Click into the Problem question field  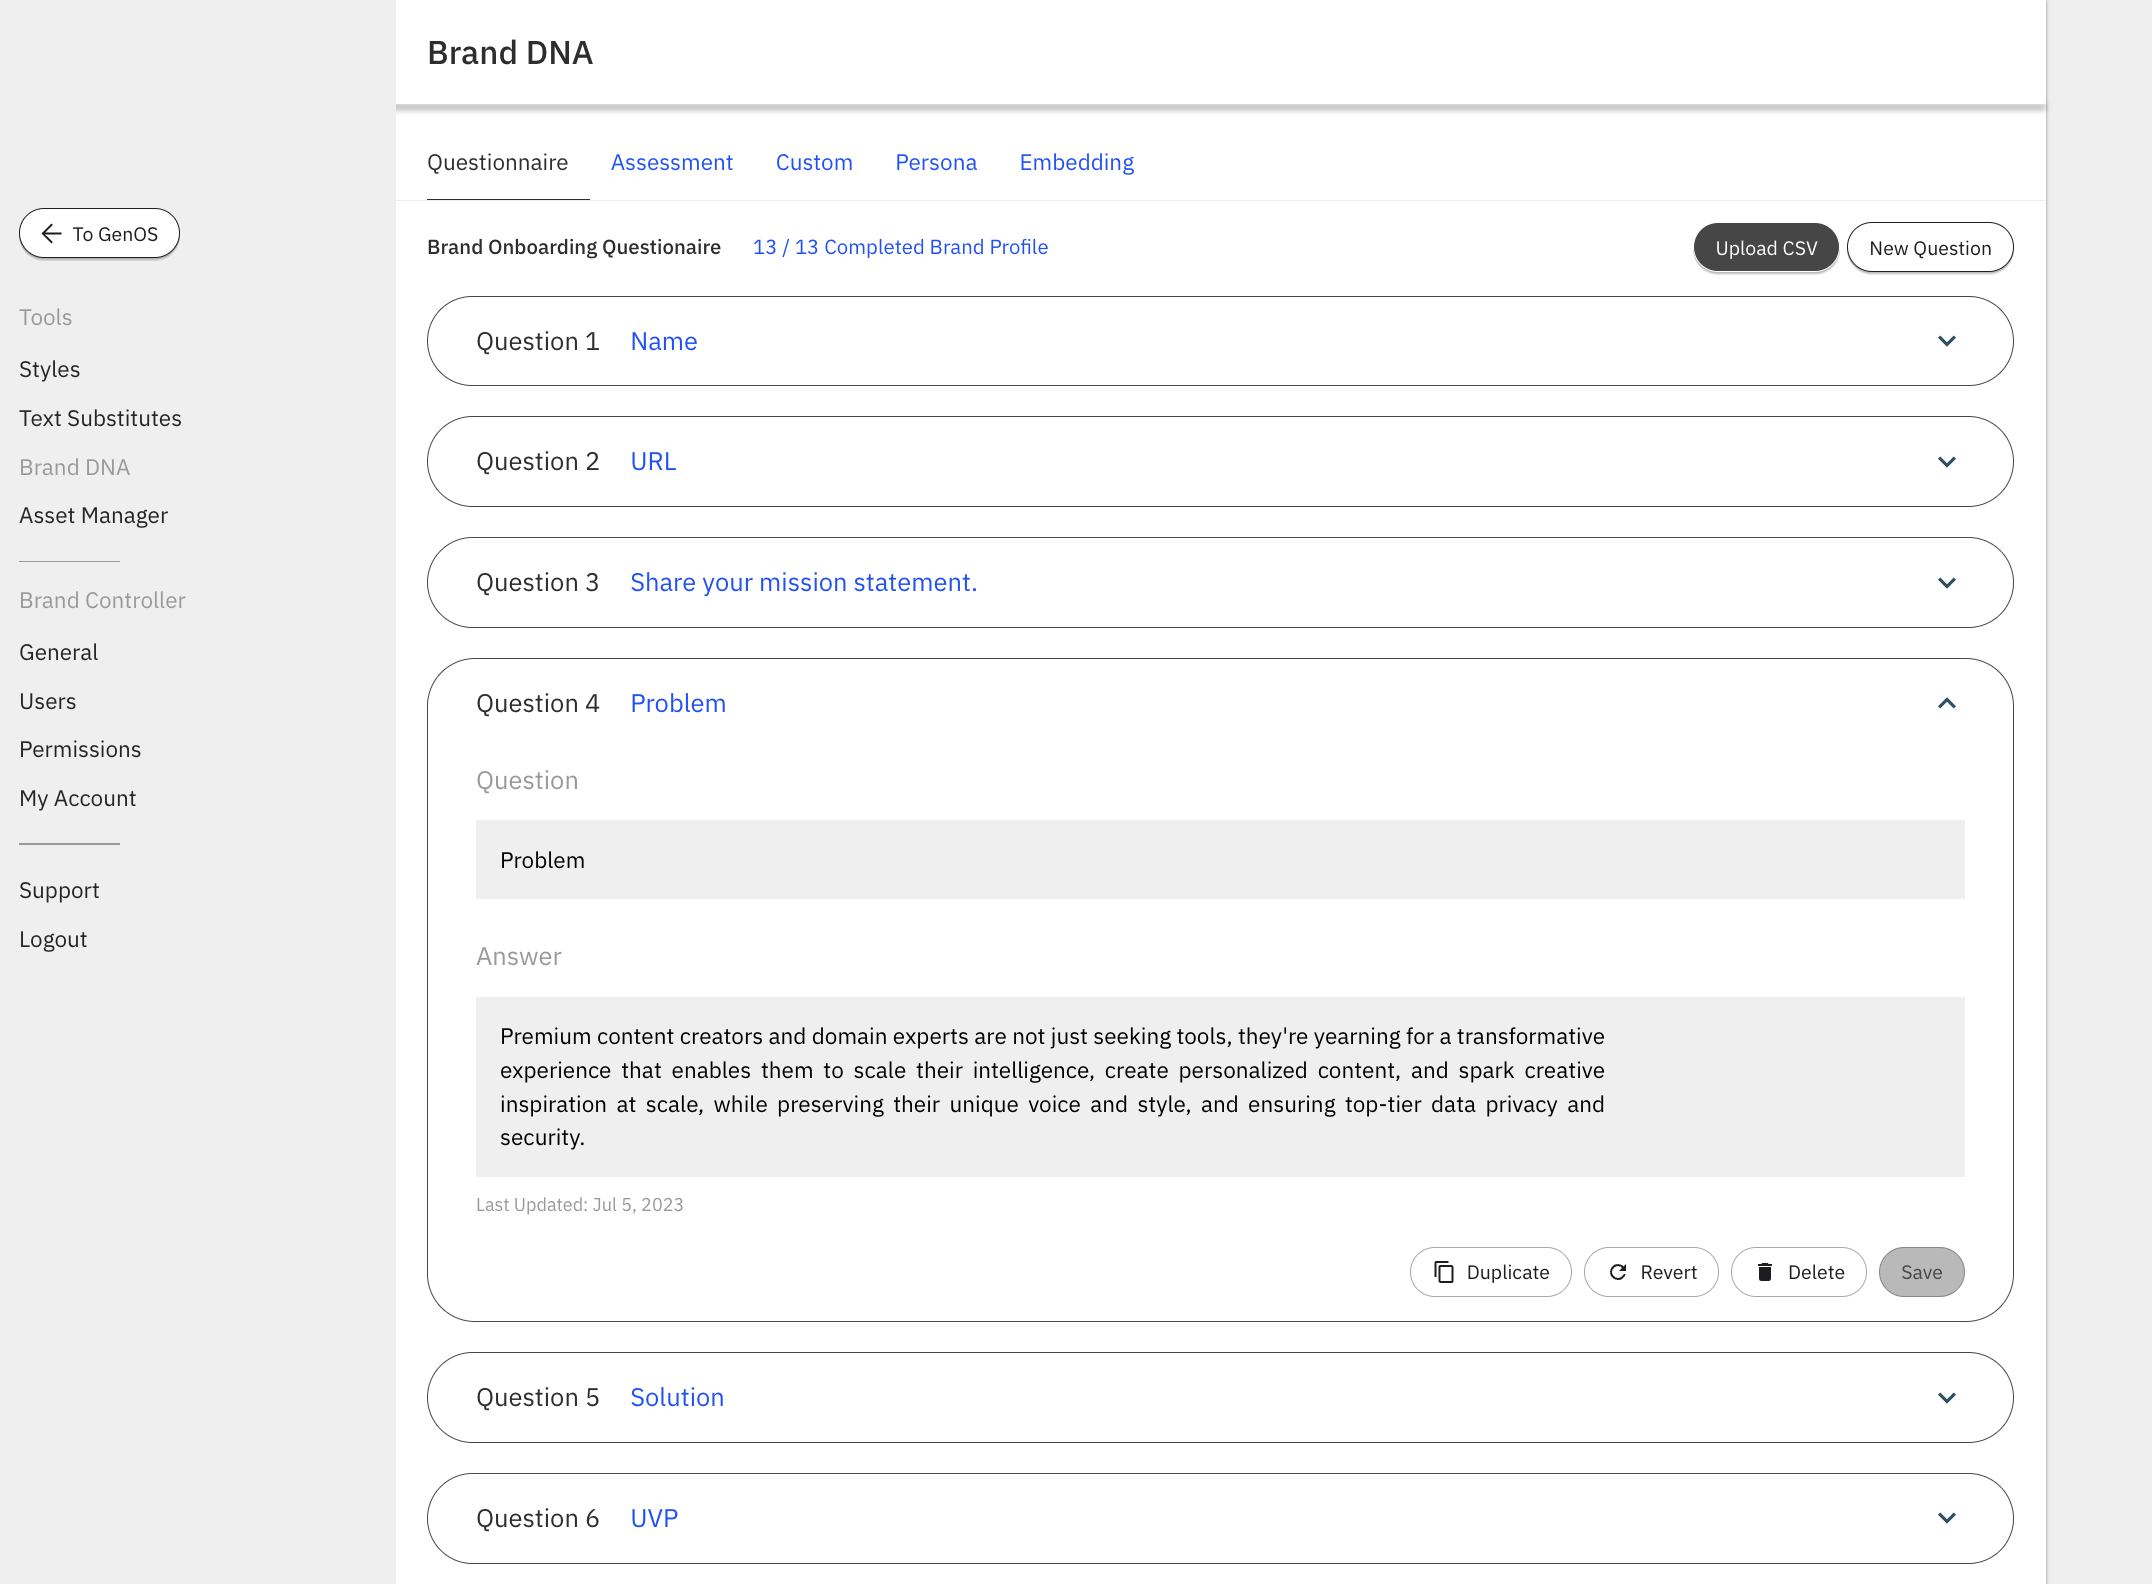(x=1219, y=860)
